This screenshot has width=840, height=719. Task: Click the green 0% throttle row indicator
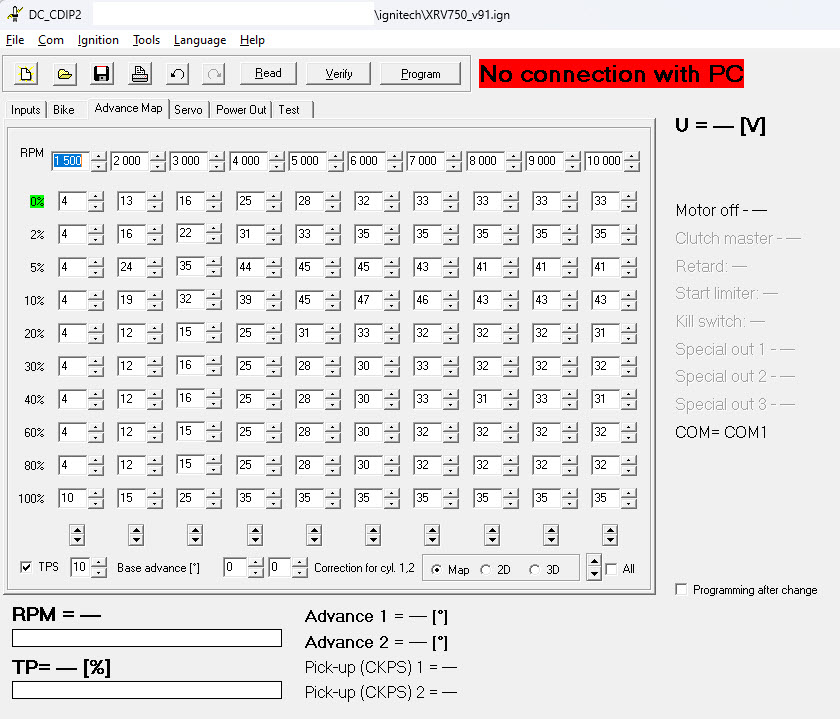tap(36, 202)
